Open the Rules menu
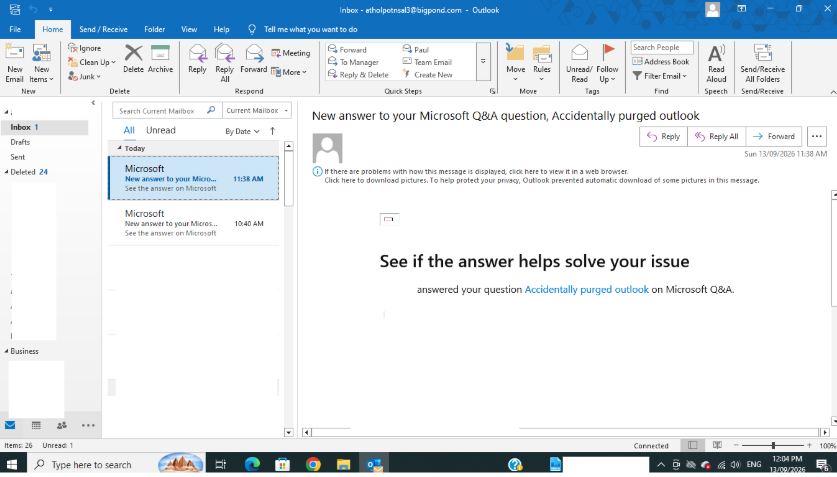The width and height of the screenshot is (837, 477). click(542, 63)
